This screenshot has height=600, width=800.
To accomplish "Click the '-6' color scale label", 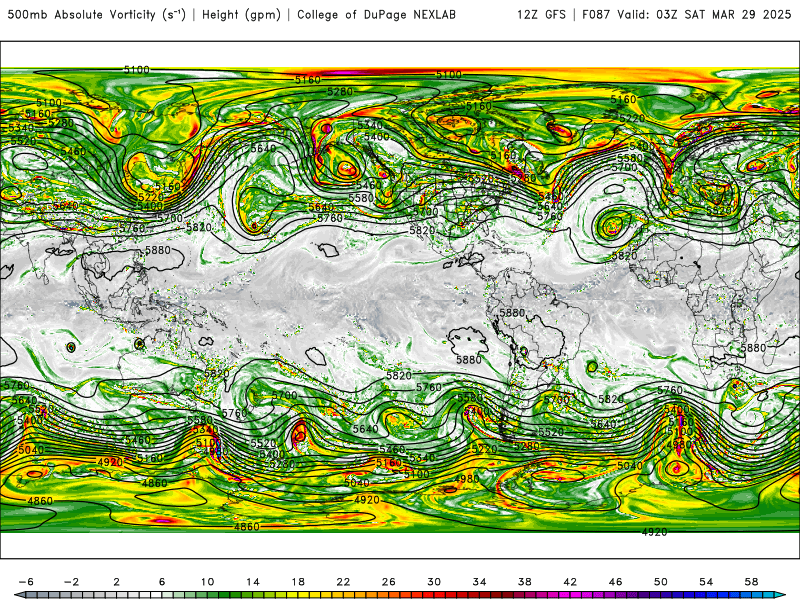I will 26,582.
